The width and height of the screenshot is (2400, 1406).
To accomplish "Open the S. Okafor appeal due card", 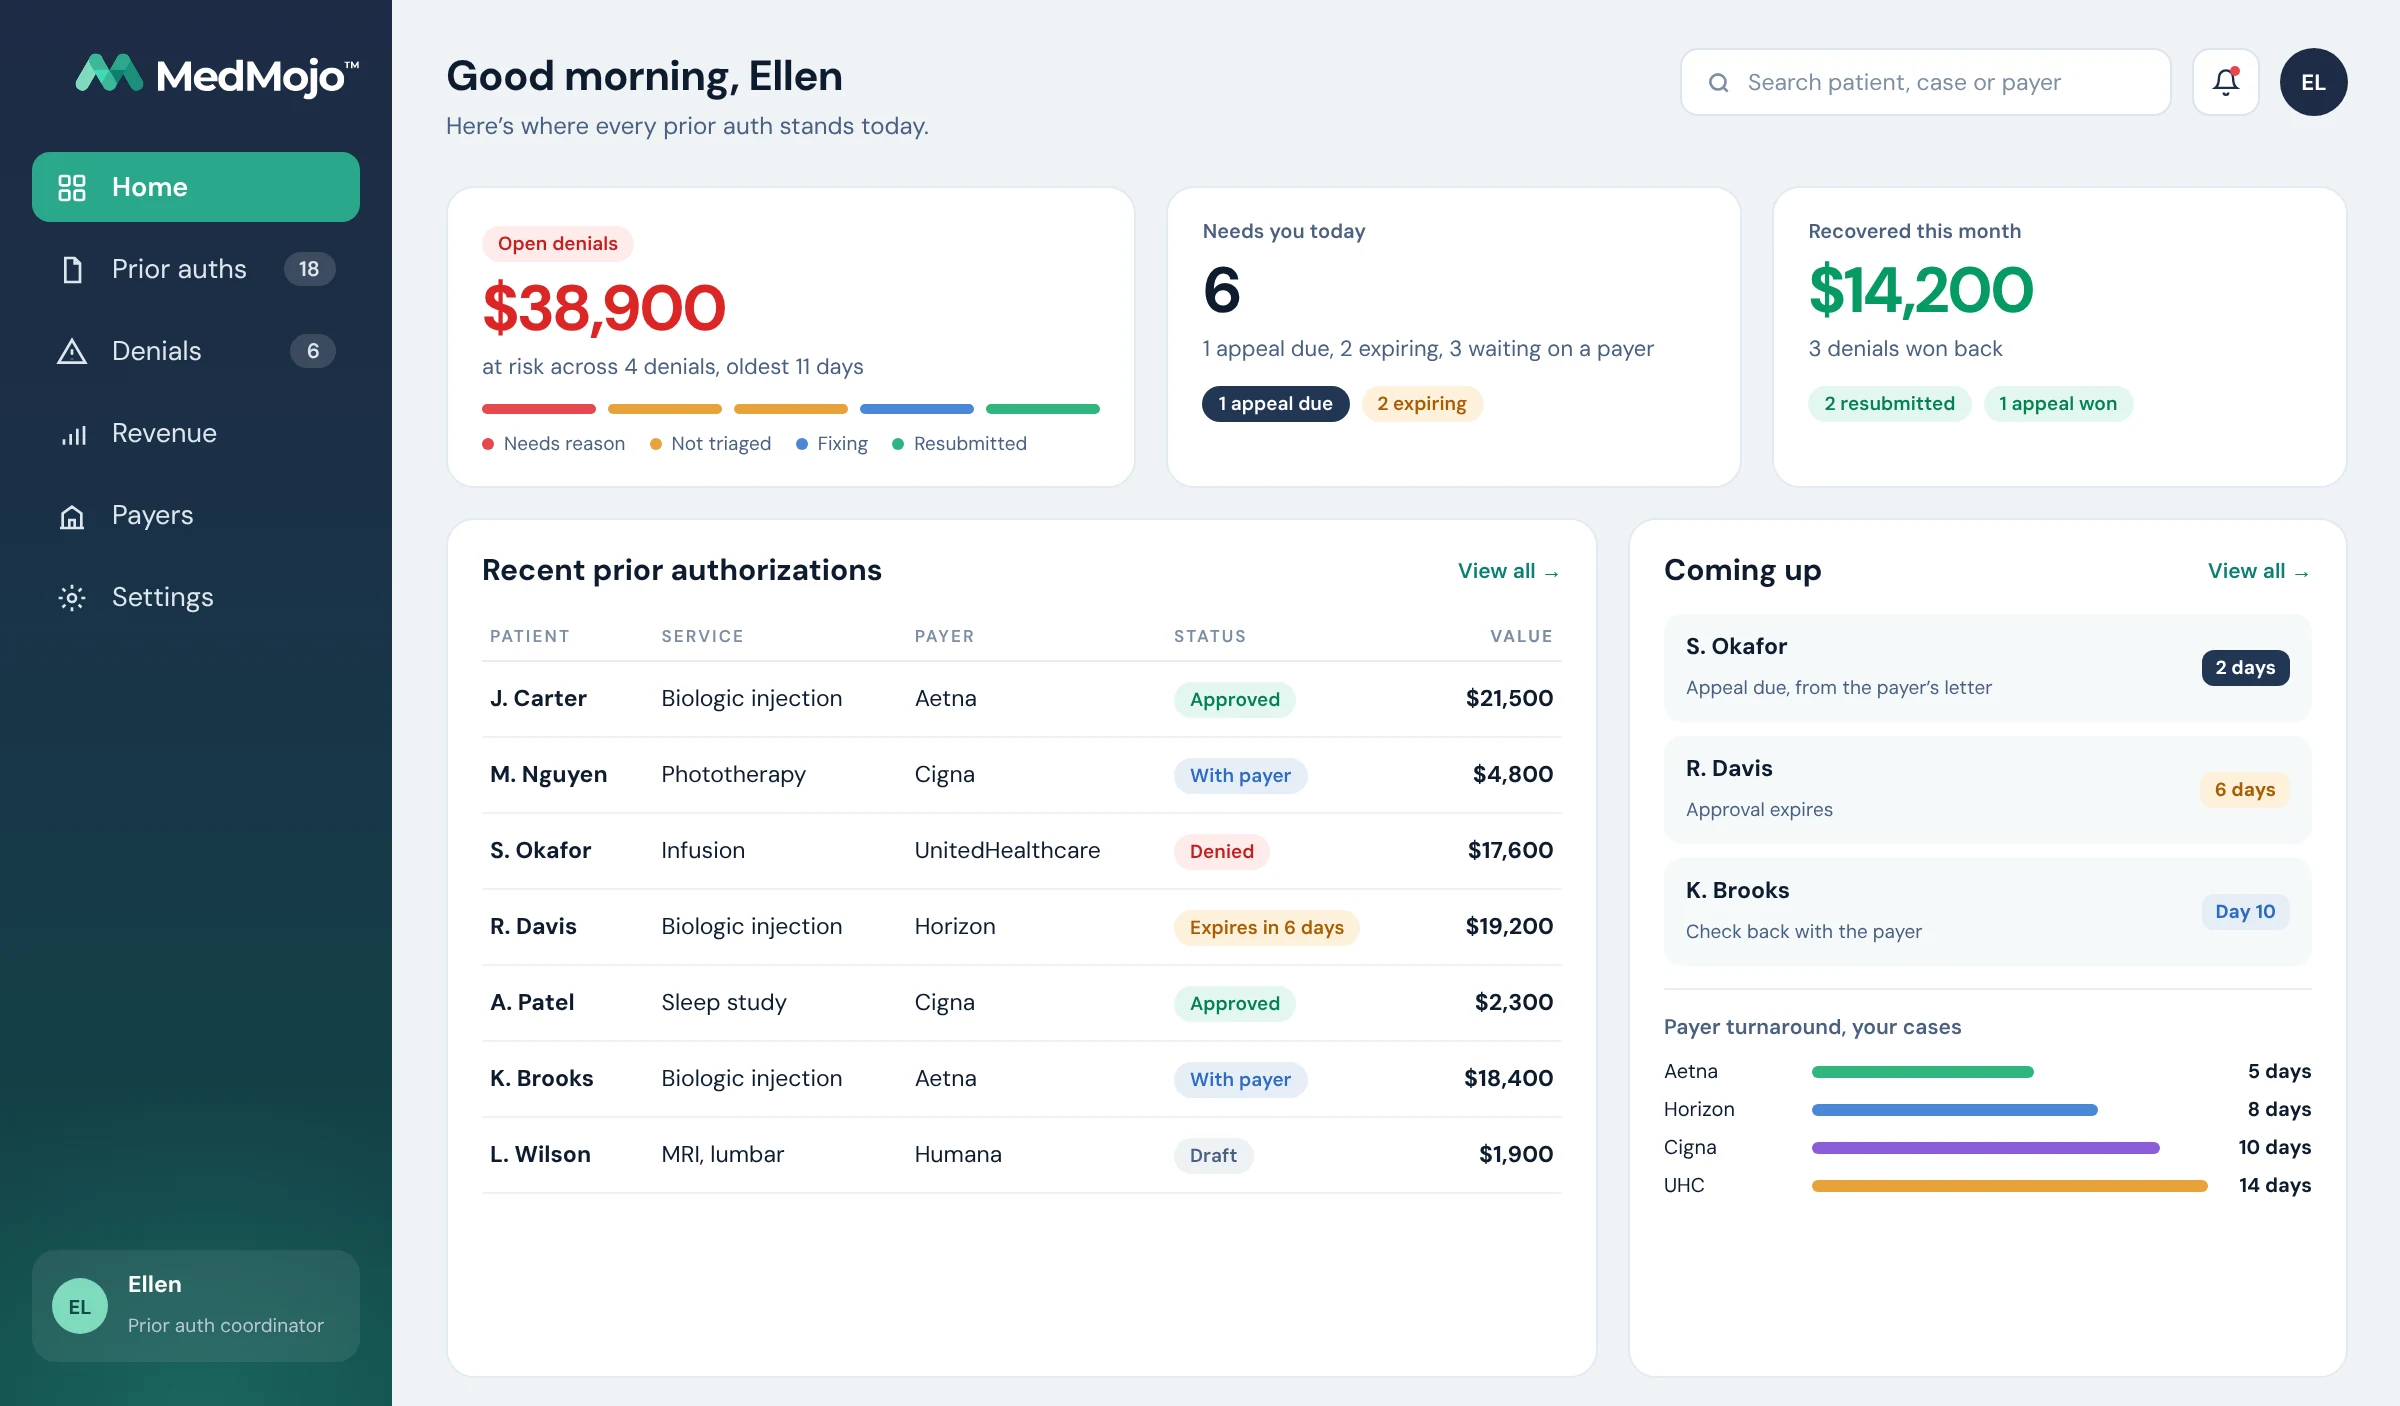I will click(x=1987, y=668).
